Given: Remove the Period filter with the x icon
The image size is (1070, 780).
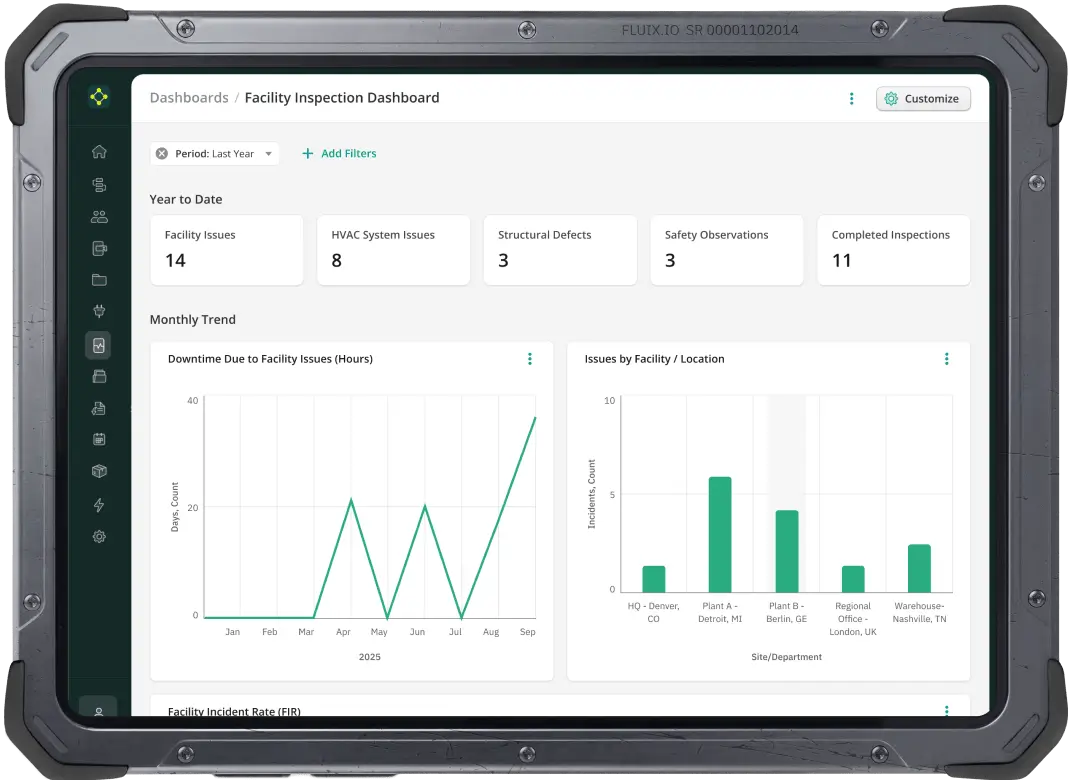Looking at the screenshot, I should 162,154.
